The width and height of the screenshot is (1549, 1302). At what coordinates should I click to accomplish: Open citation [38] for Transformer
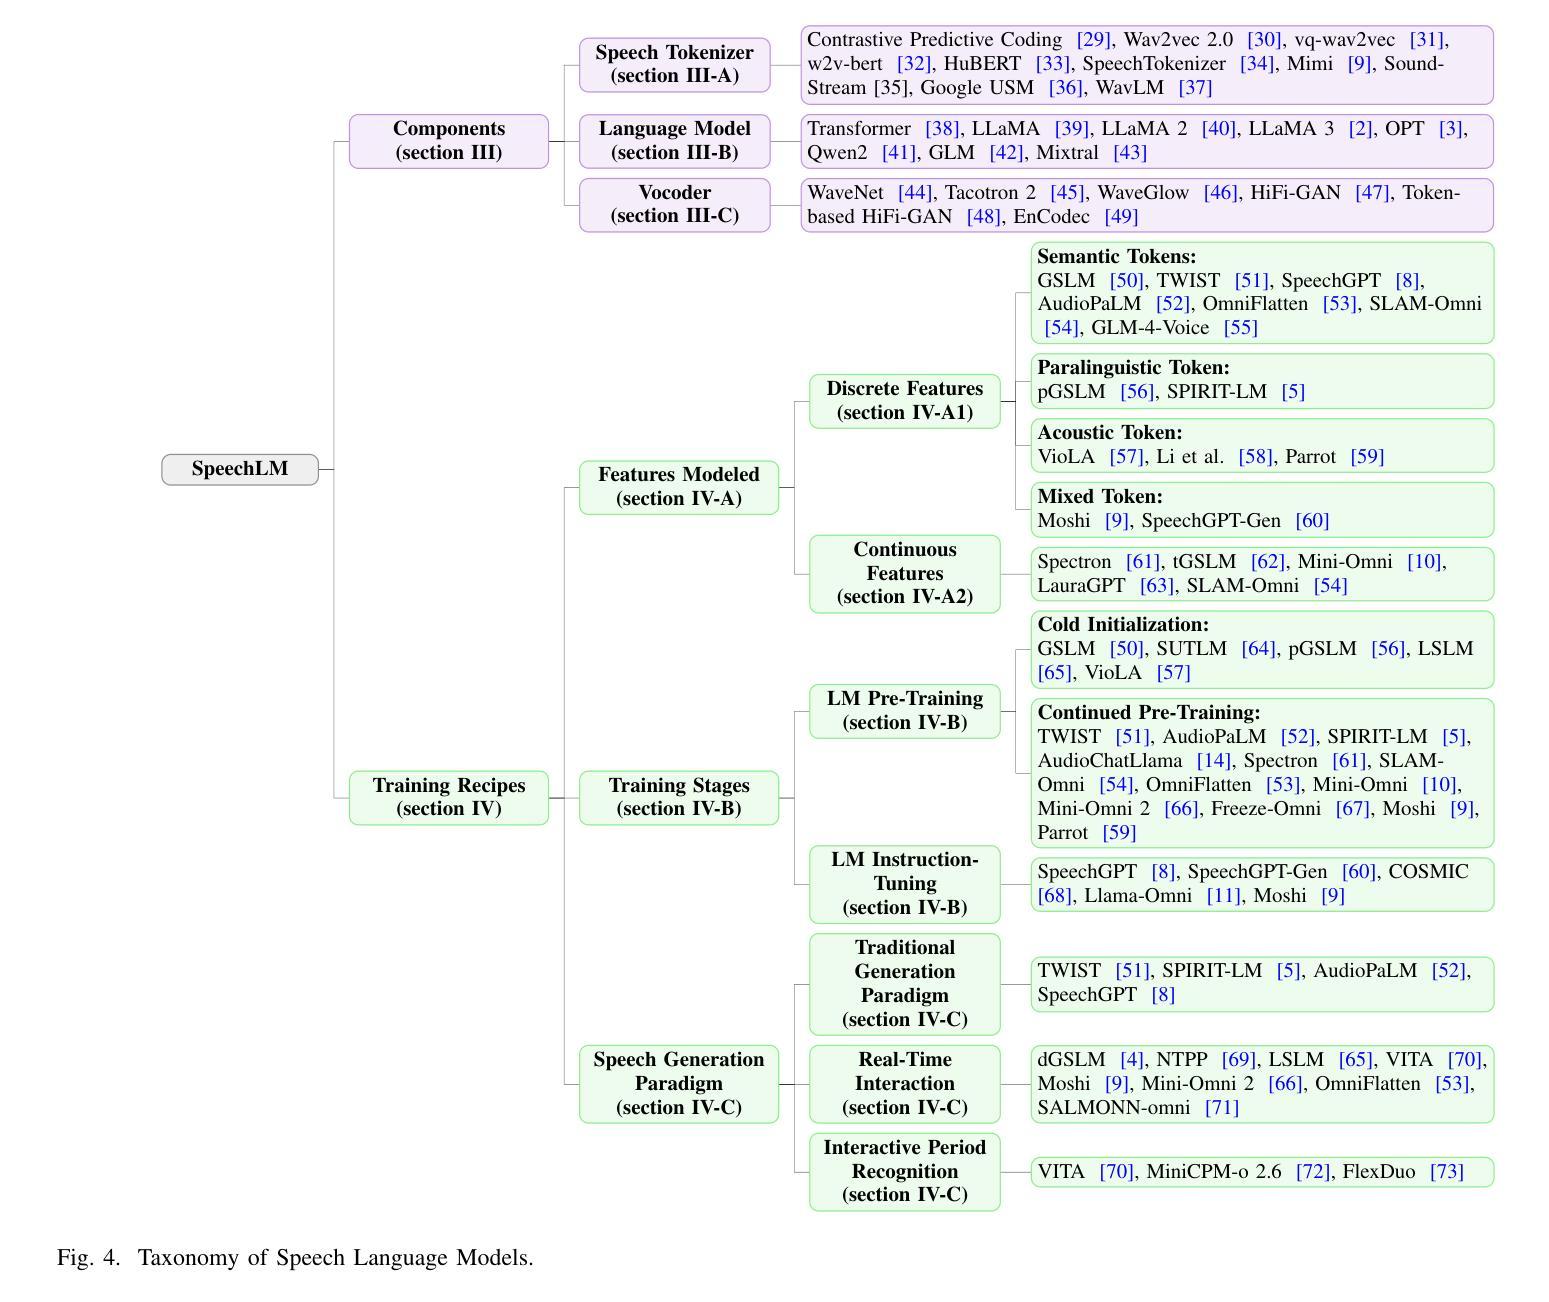click(942, 129)
